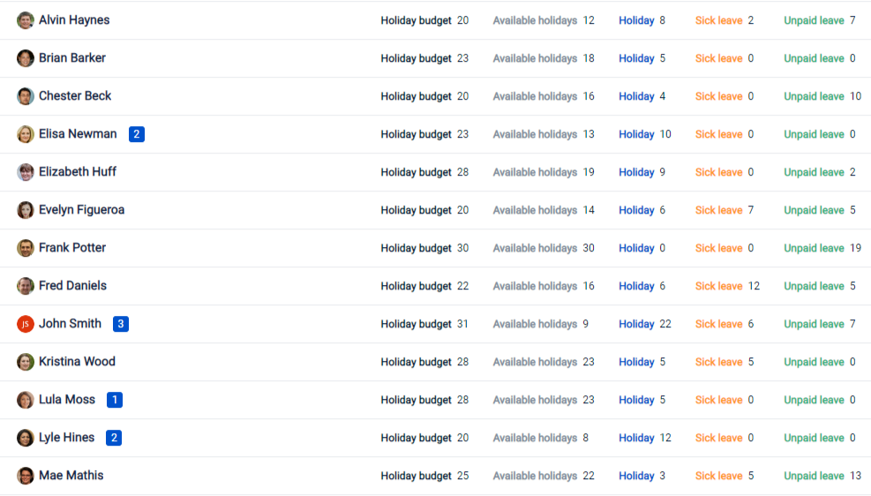Click the blue badge 3 next to John Smith
Viewport: 871px width, 496px height.
coord(121,324)
